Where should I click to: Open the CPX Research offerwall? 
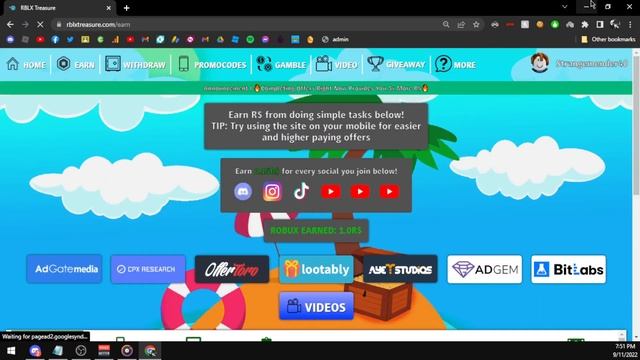(x=148, y=269)
